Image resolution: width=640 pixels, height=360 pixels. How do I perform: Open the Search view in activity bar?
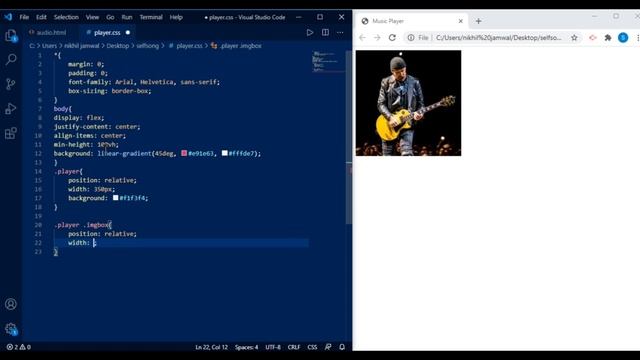coord(11,60)
